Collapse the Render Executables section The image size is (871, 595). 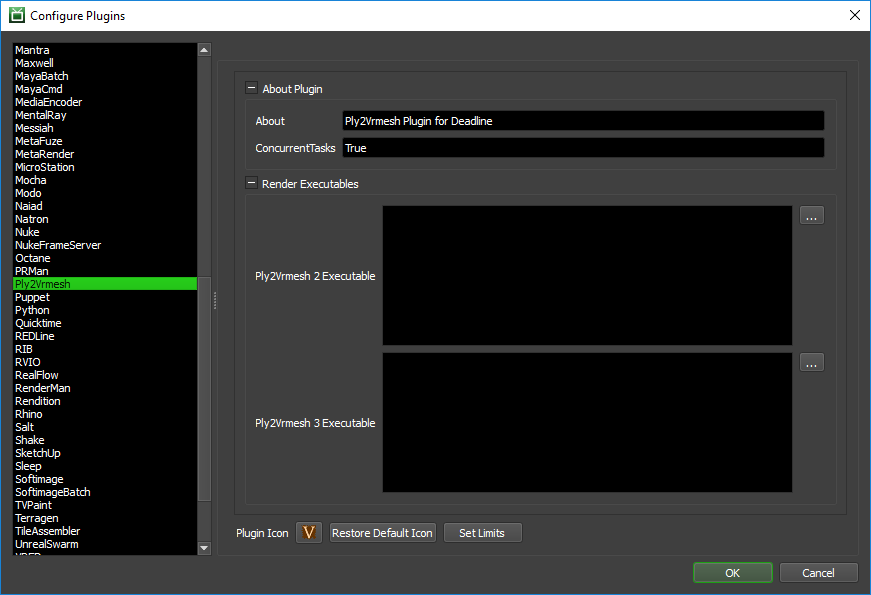coord(251,183)
